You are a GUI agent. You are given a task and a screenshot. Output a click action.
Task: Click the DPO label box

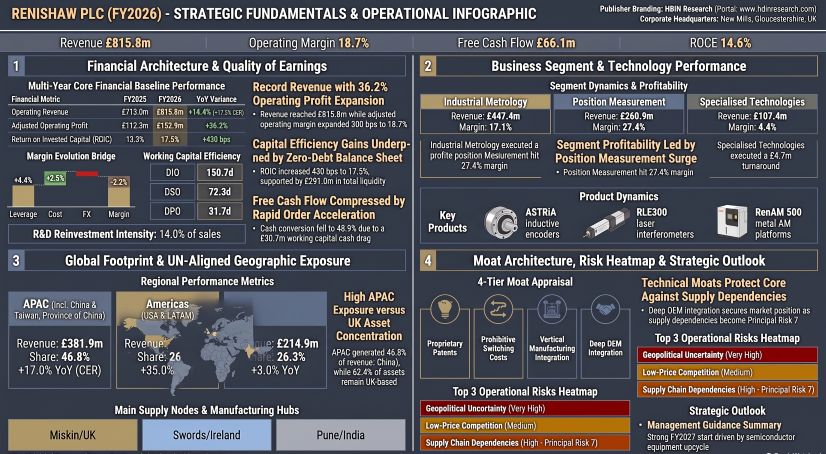(x=172, y=212)
